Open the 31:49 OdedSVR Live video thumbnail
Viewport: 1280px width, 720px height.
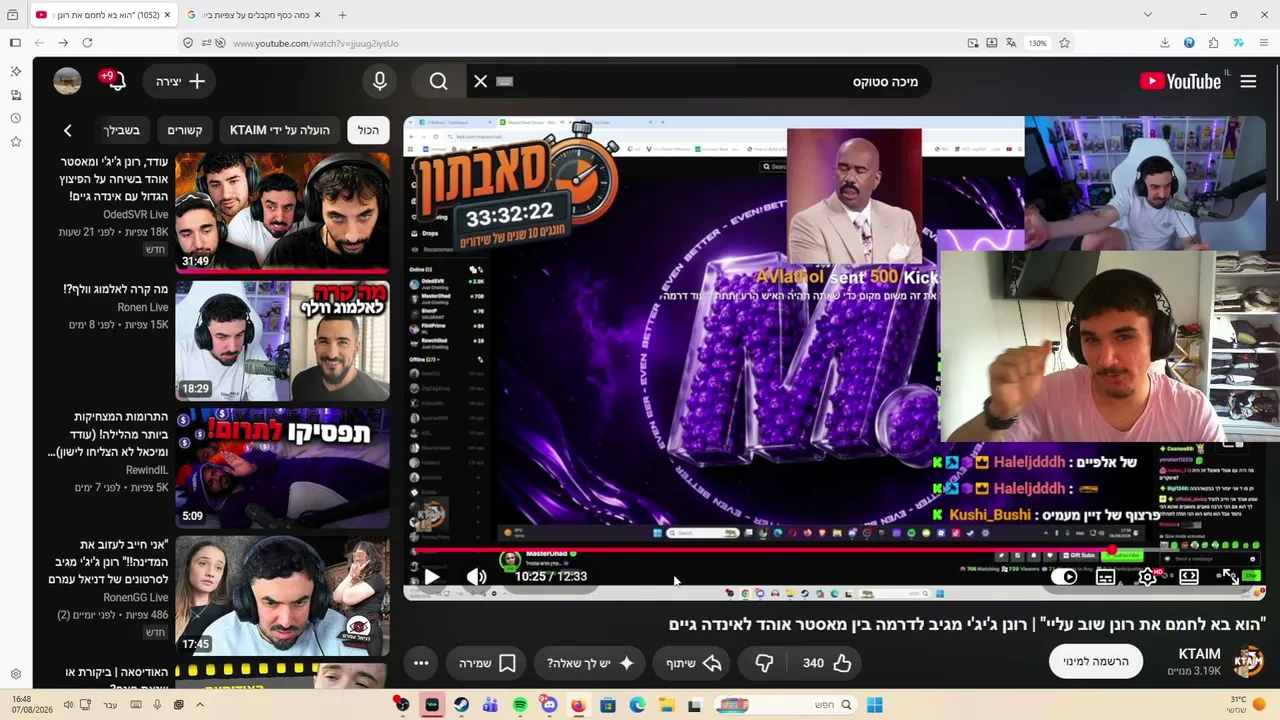tap(283, 213)
